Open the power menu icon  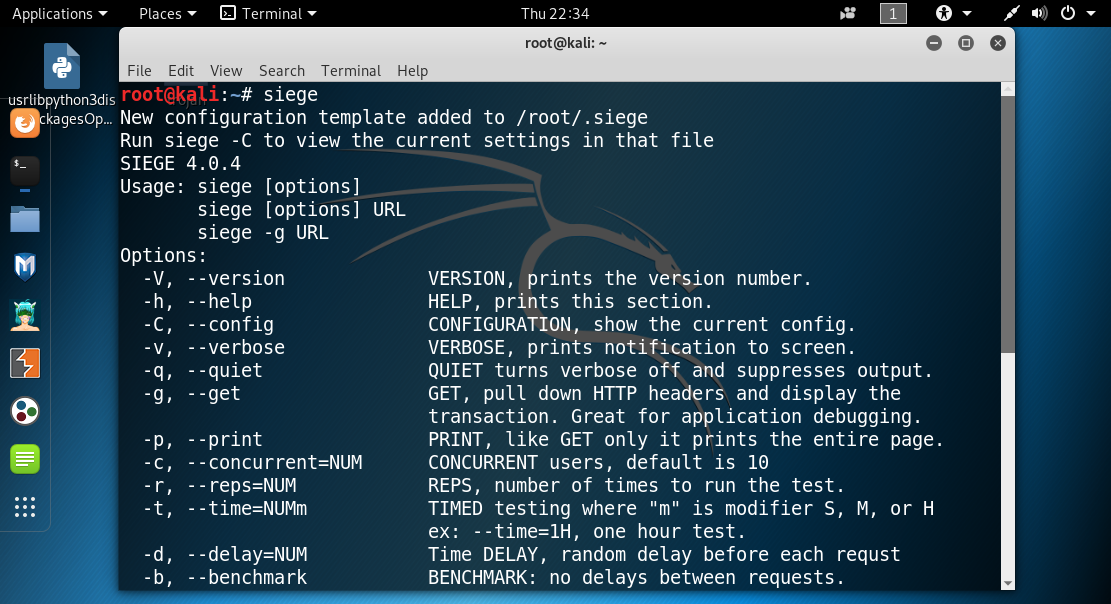(x=1068, y=13)
